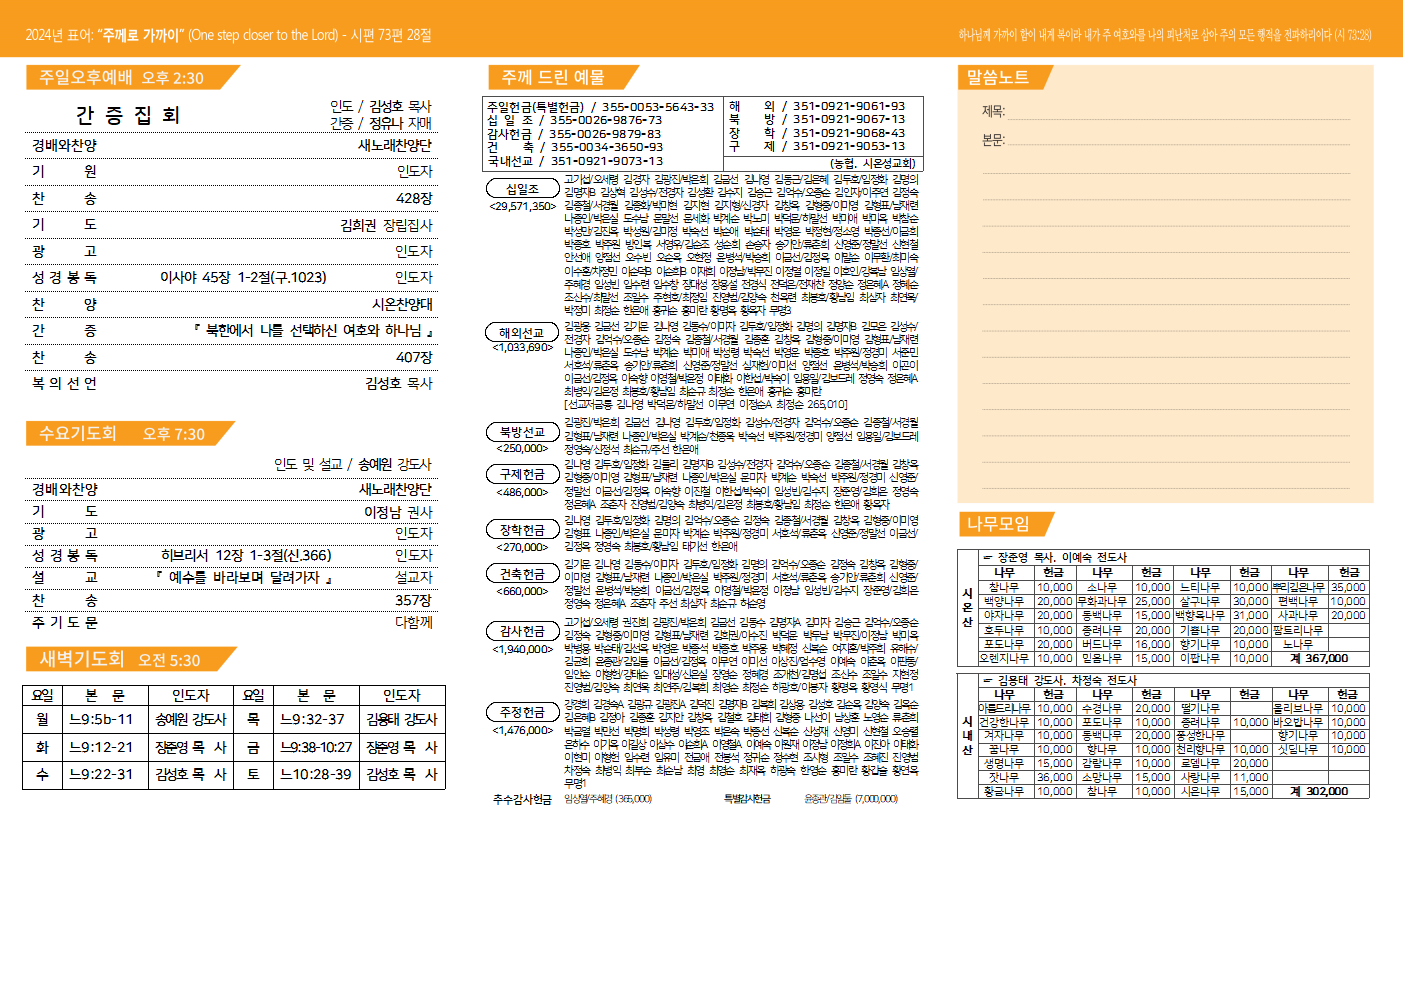This screenshot has height=992, width=1403.
Task: Select dawn prayer passage 'ㄴ9:32-37'
Action: tap(313, 719)
